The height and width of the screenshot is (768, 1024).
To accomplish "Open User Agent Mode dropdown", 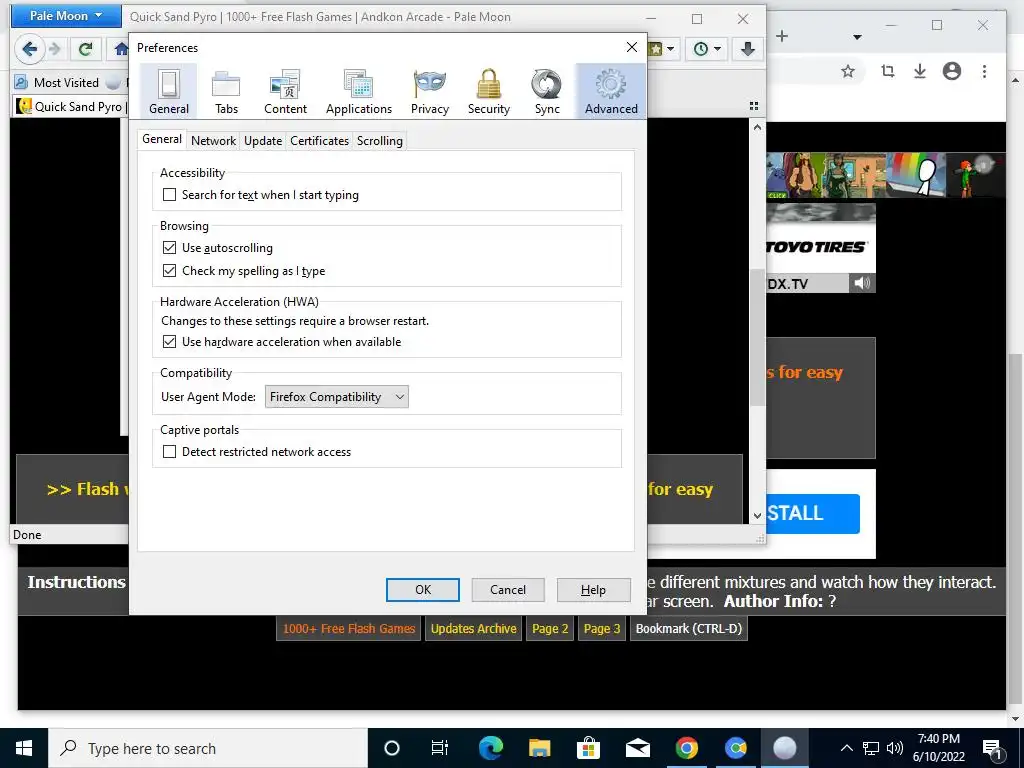I will coord(336,396).
